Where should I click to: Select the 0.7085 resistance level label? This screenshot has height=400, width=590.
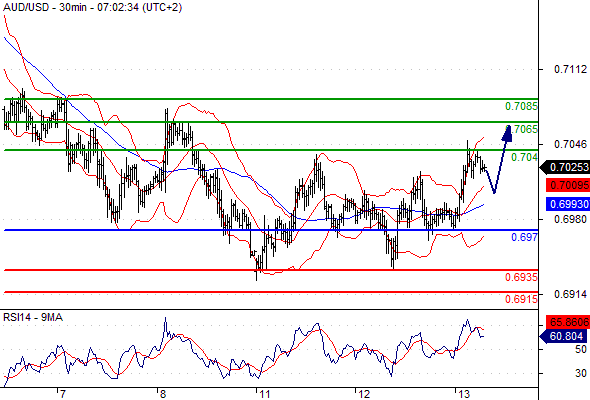pyautogui.click(x=521, y=106)
